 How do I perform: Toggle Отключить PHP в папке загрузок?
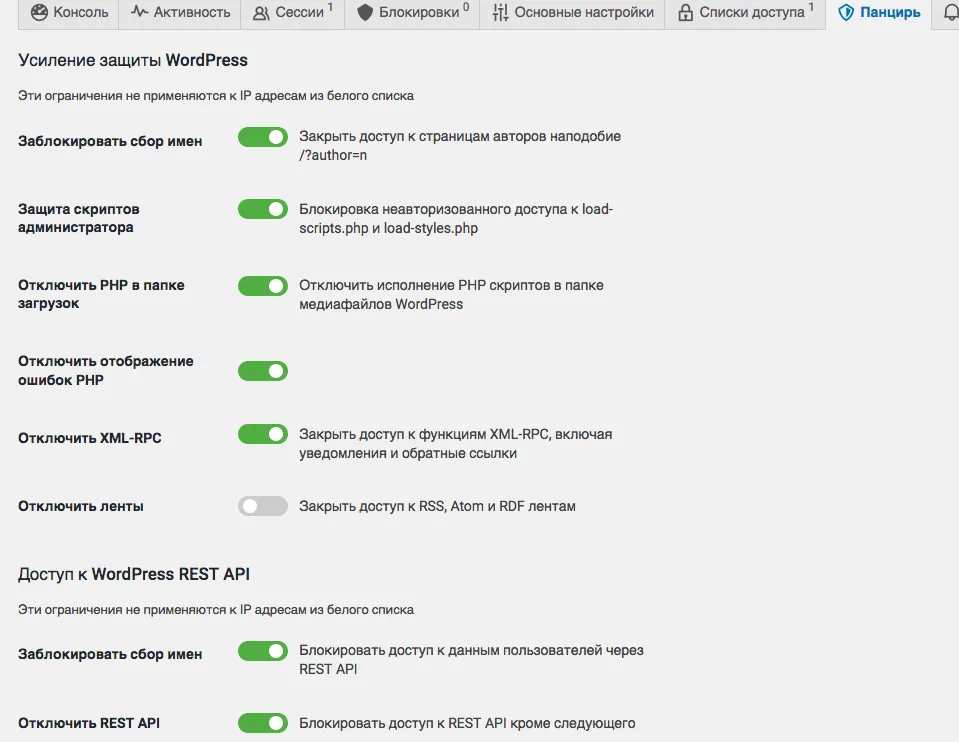[x=263, y=286]
